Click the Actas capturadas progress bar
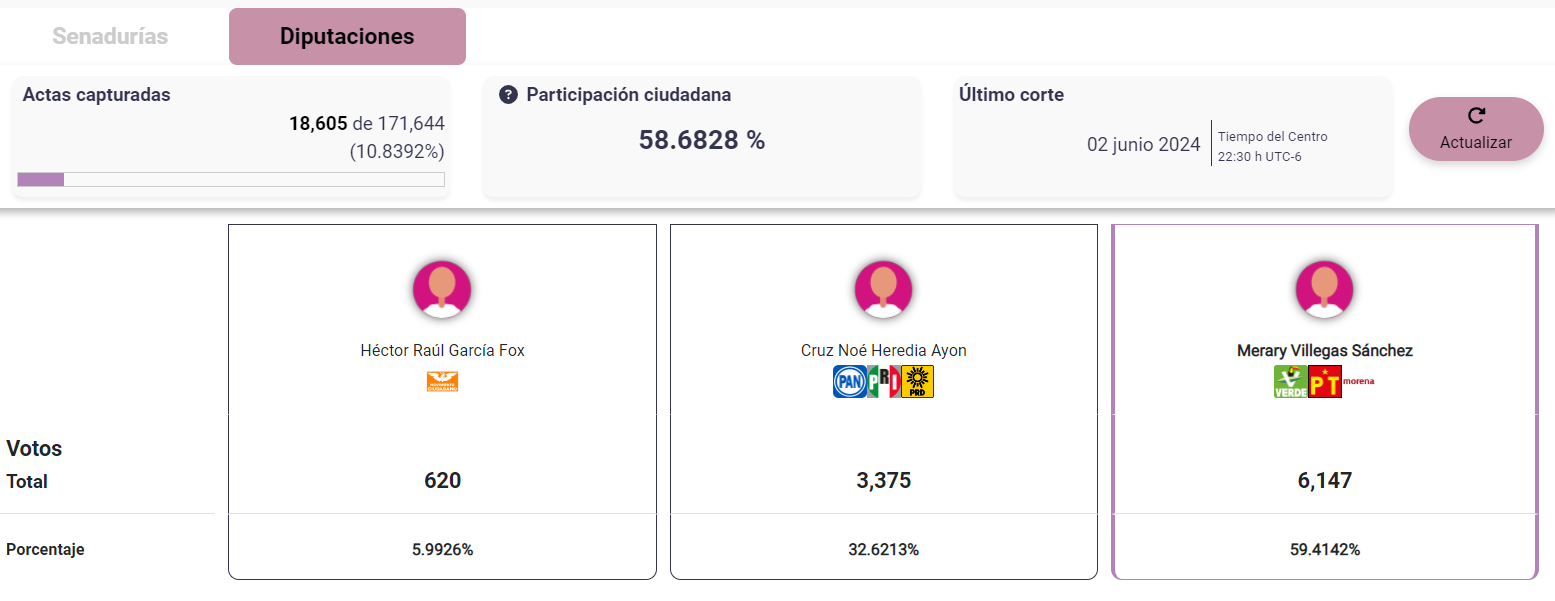This screenshot has width=1555, height=601. tap(231, 179)
